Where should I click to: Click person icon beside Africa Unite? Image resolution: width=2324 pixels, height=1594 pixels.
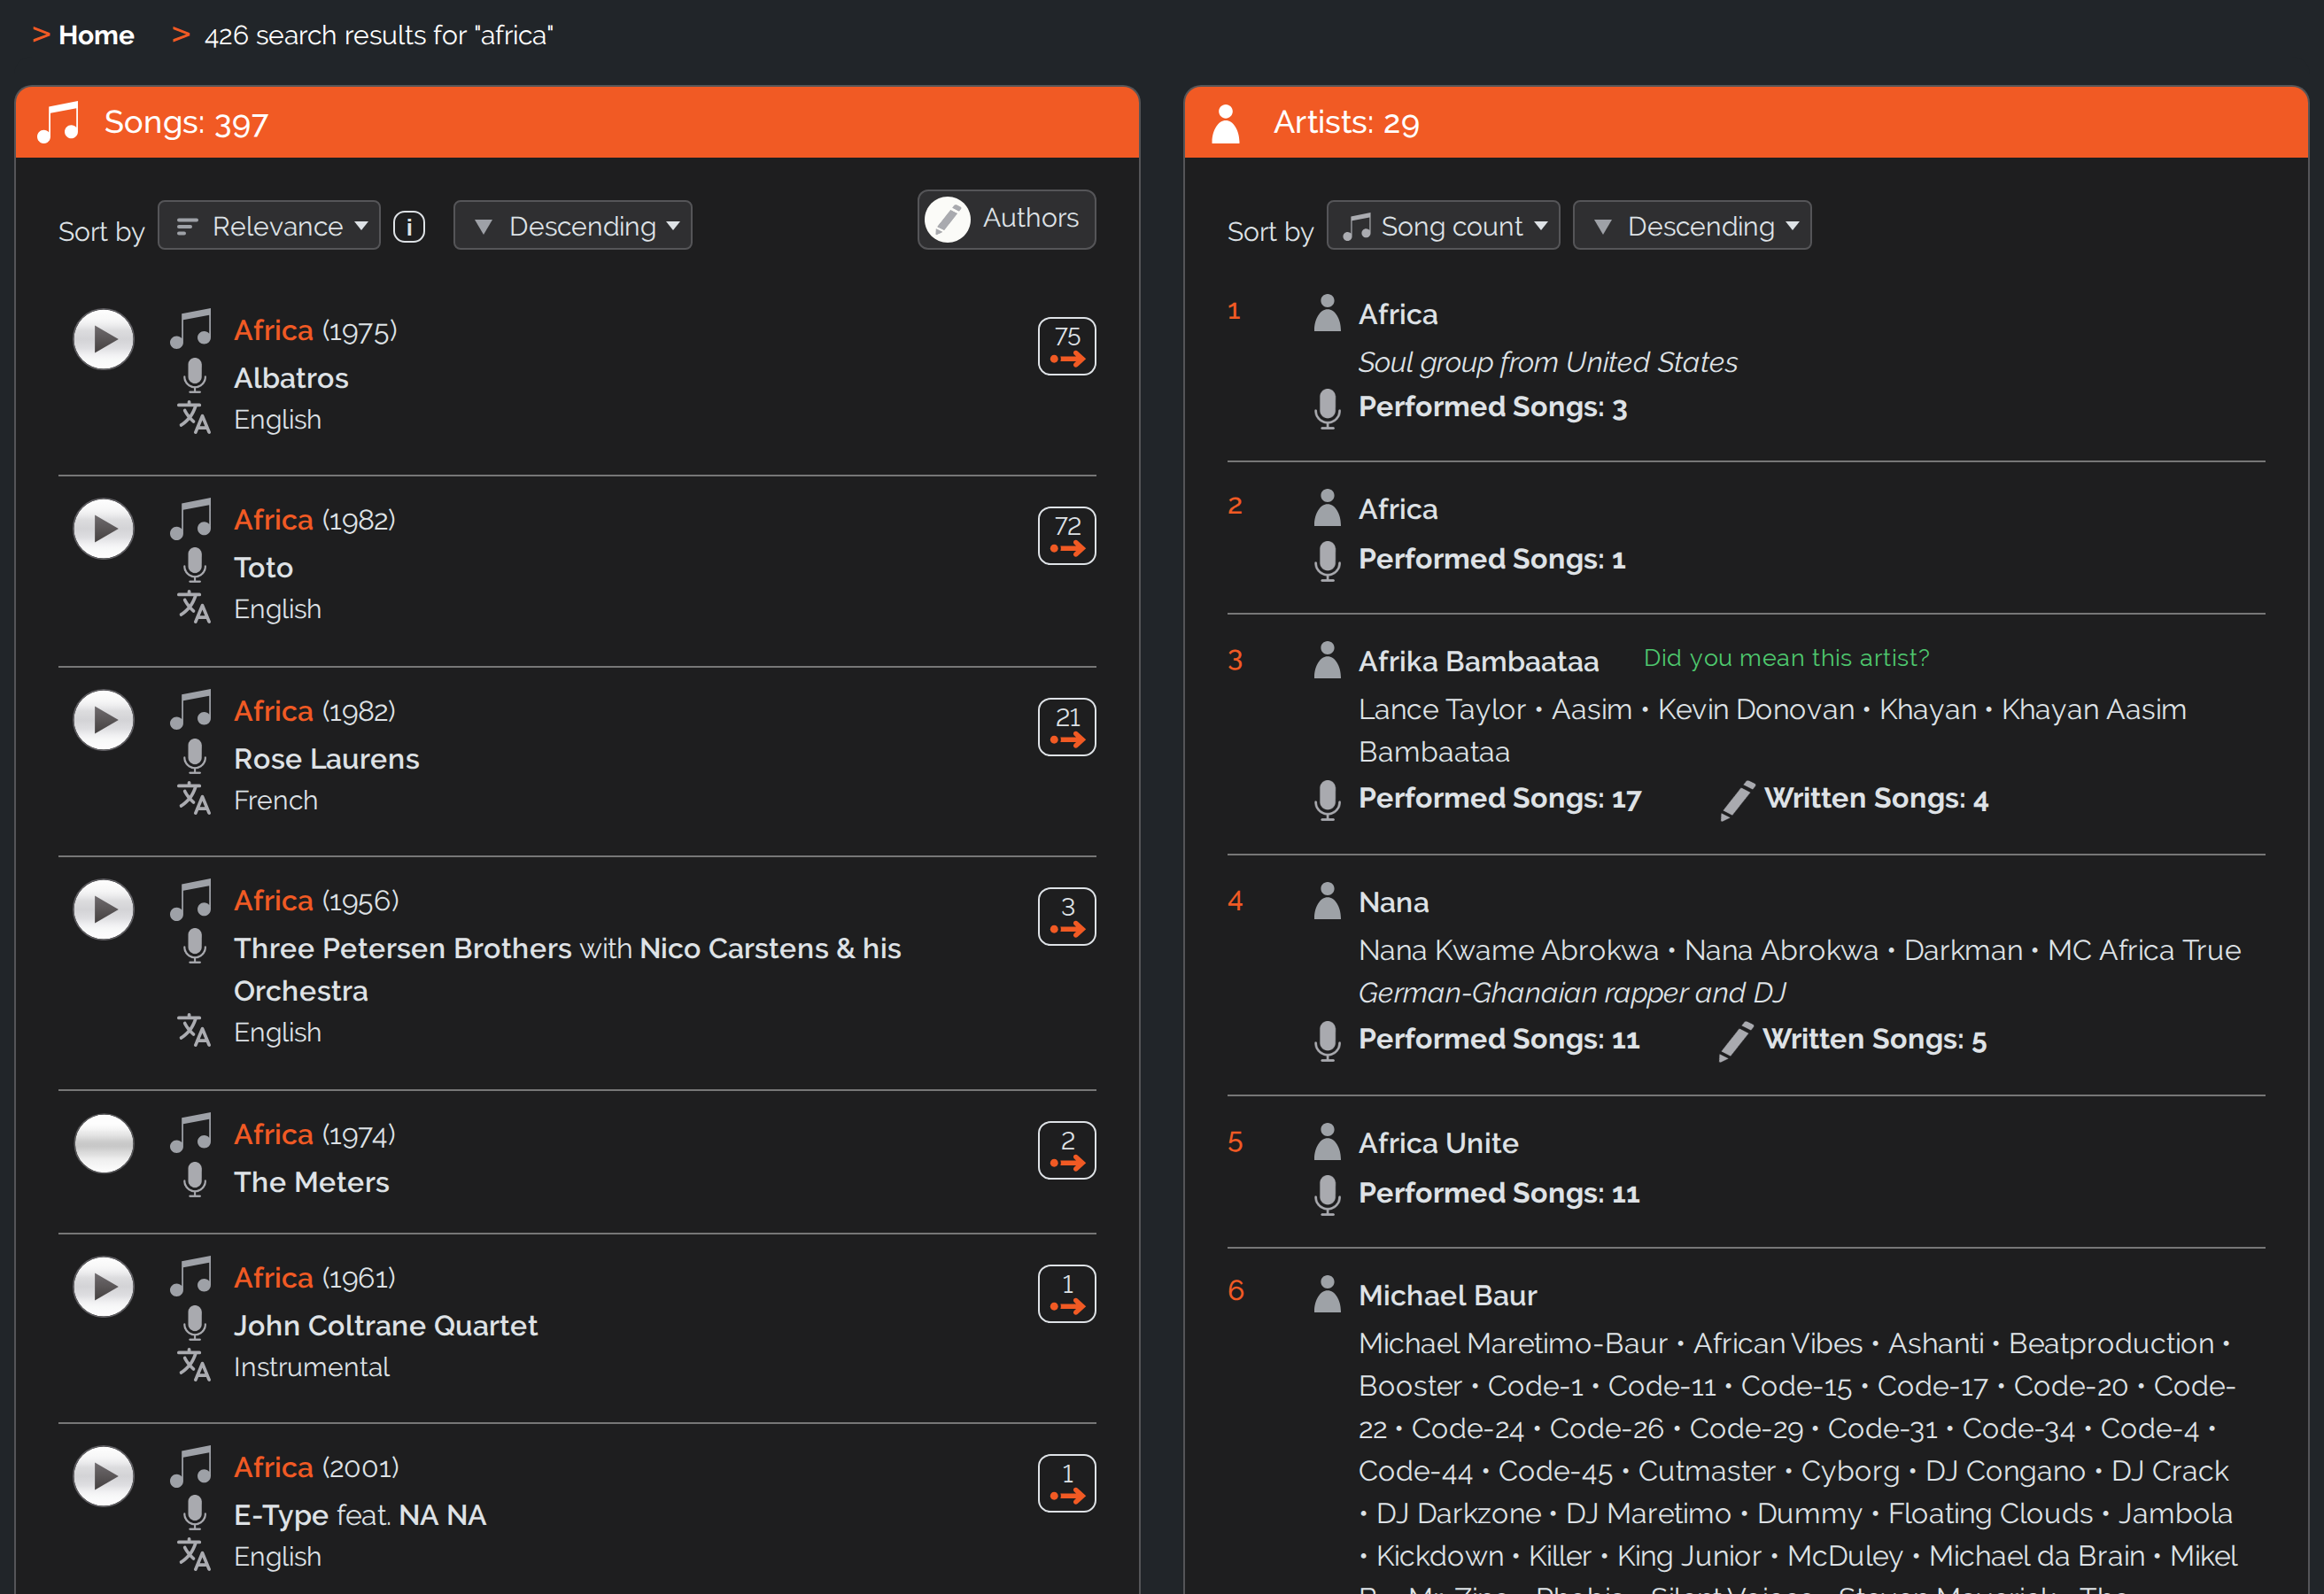[x=1327, y=1142]
